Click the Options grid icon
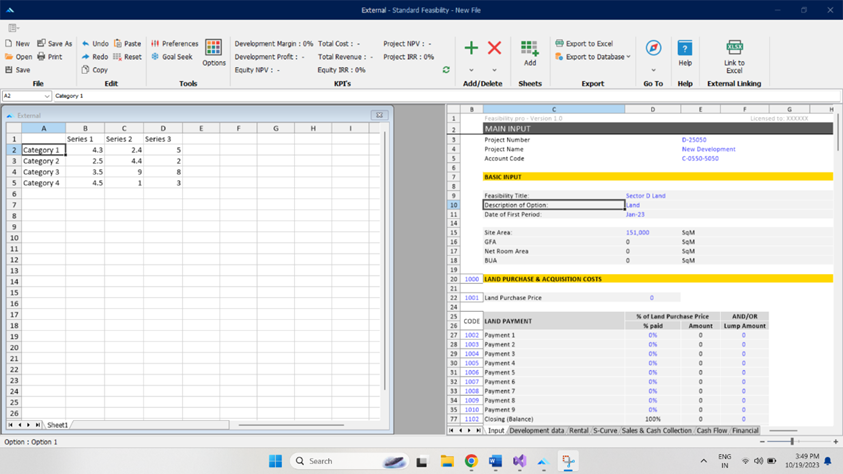 (x=213, y=48)
